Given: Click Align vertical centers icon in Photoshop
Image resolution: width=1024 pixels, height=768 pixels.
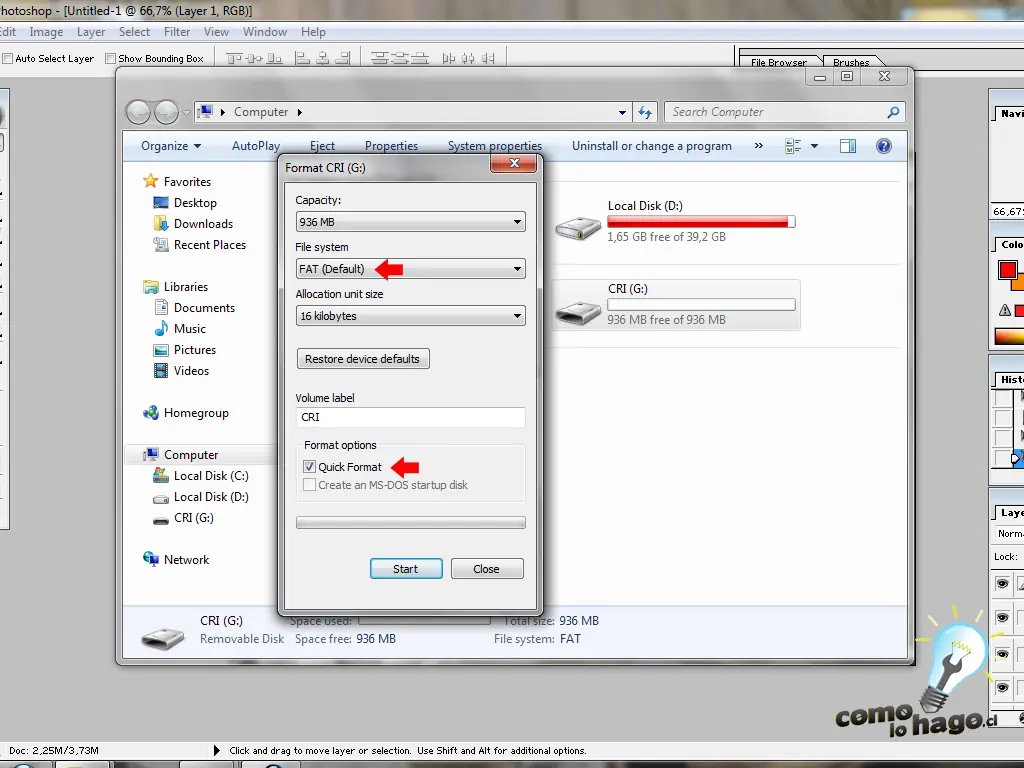Looking at the screenshot, I should (255, 59).
